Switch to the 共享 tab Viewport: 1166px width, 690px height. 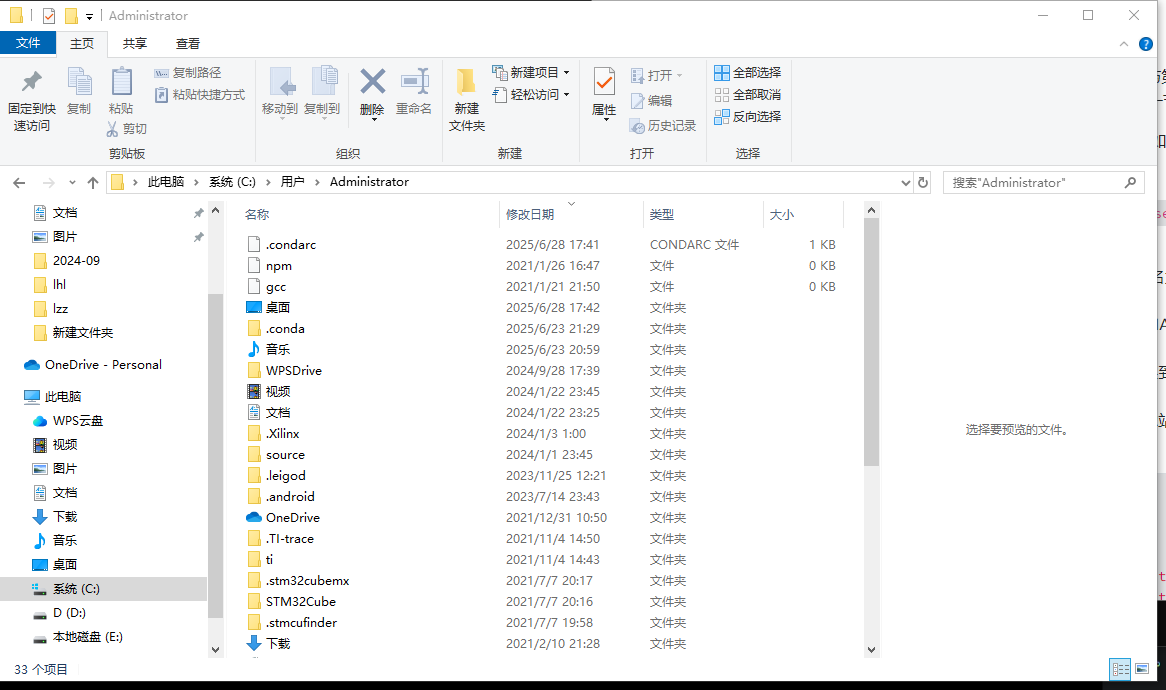coord(135,44)
